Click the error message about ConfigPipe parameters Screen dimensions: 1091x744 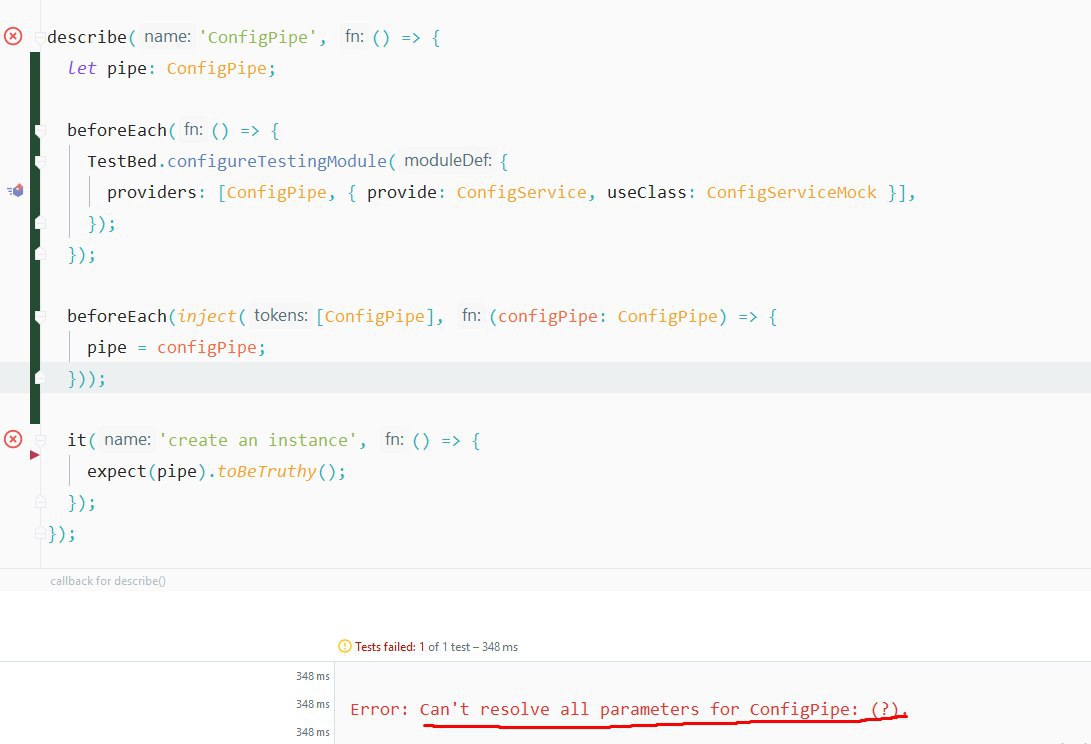629,709
